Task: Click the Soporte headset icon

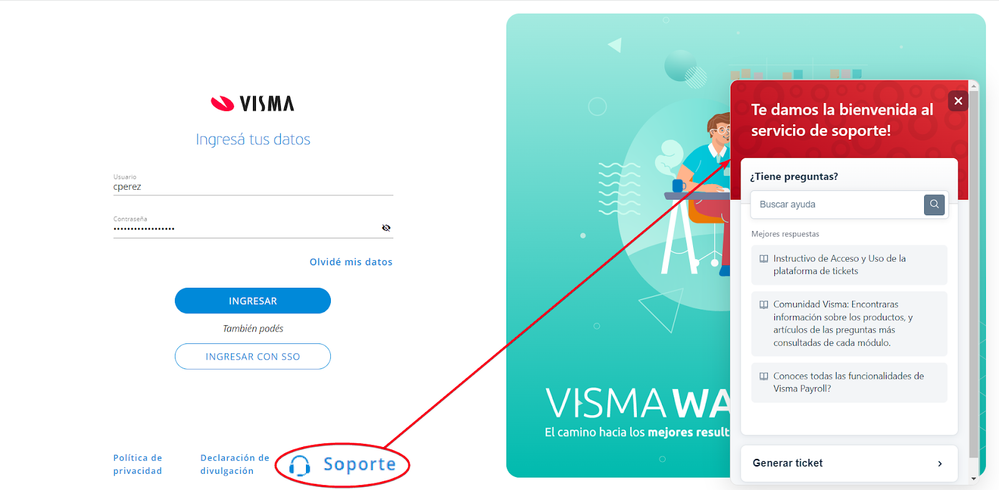Action: coord(299,466)
